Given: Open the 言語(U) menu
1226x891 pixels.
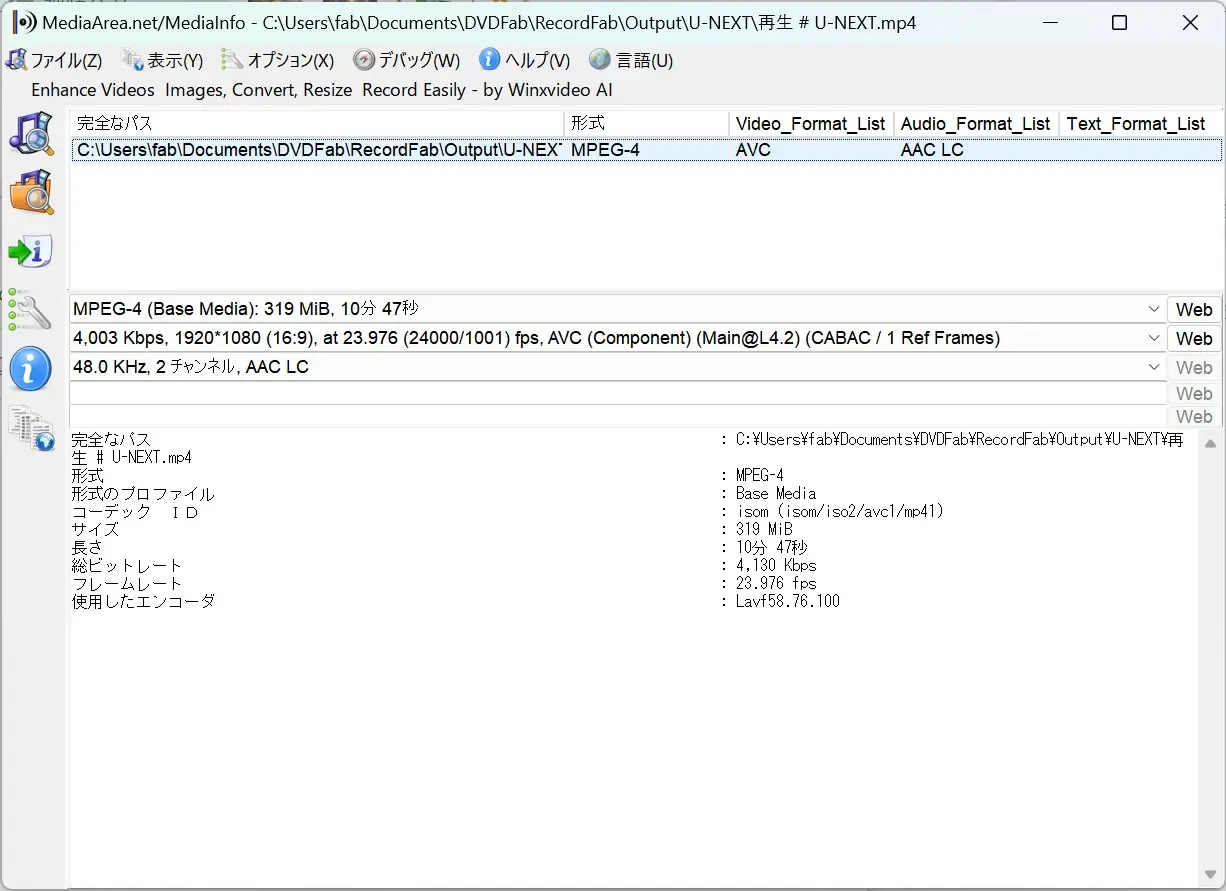Looking at the screenshot, I should [x=644, y=61].
